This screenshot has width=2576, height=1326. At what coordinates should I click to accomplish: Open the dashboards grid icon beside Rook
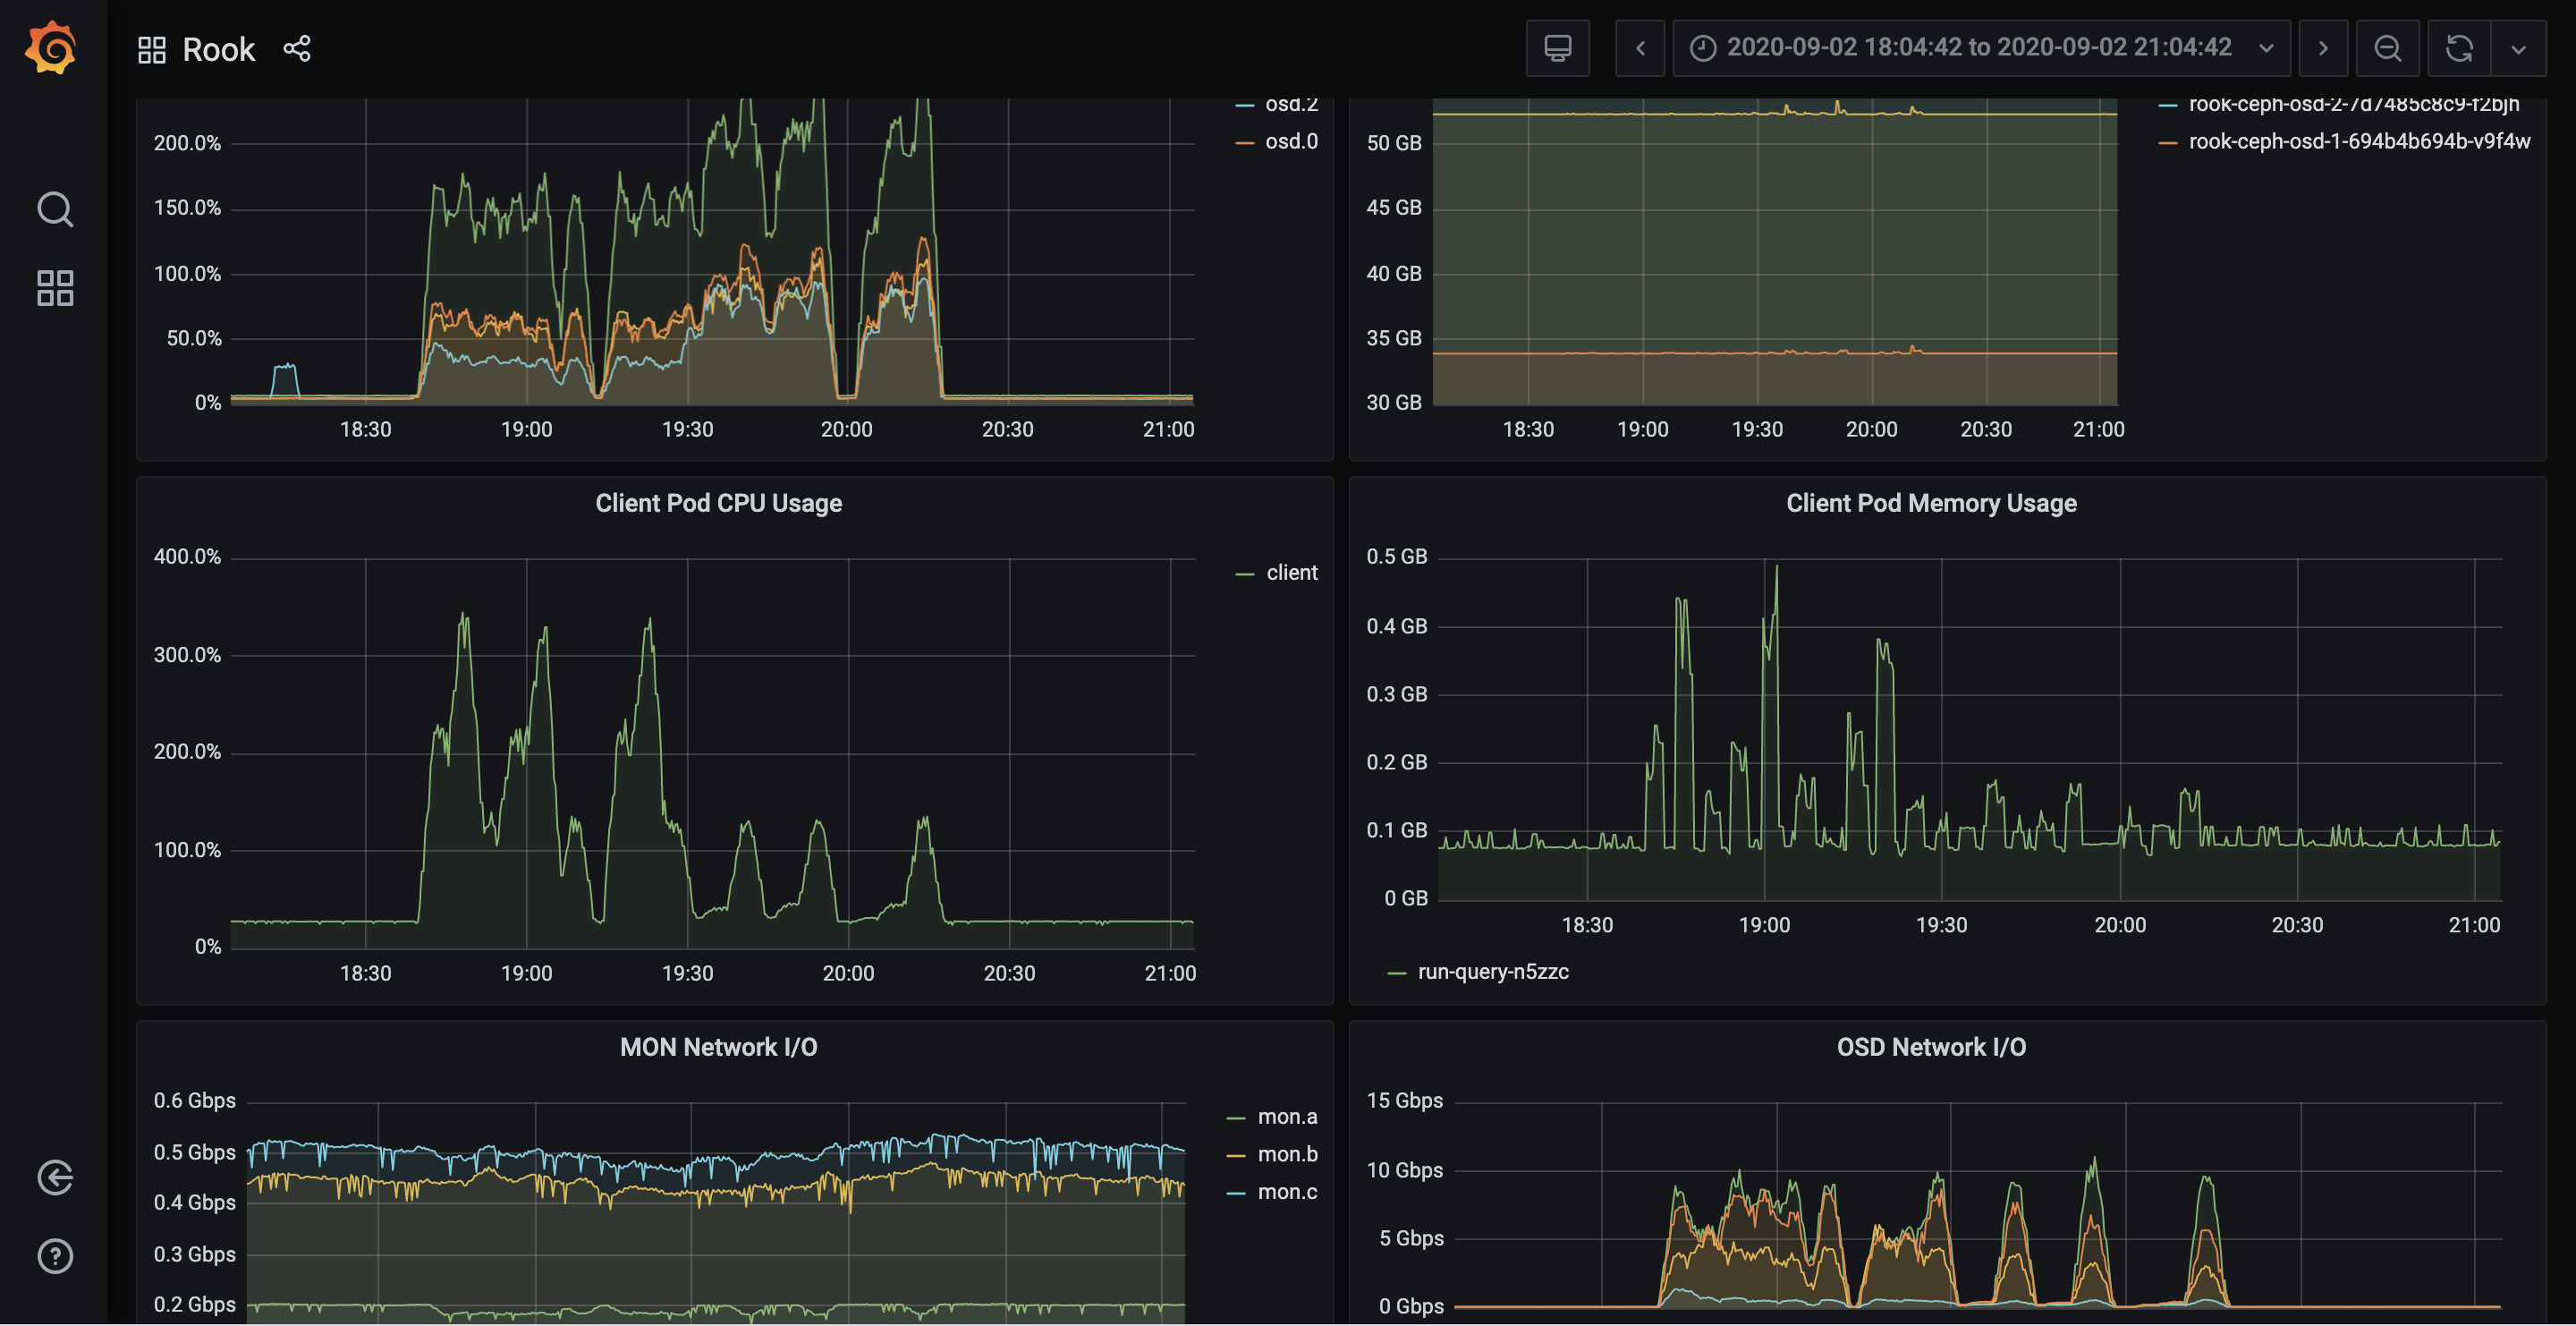pyautogui.click(x=151, y=50)
